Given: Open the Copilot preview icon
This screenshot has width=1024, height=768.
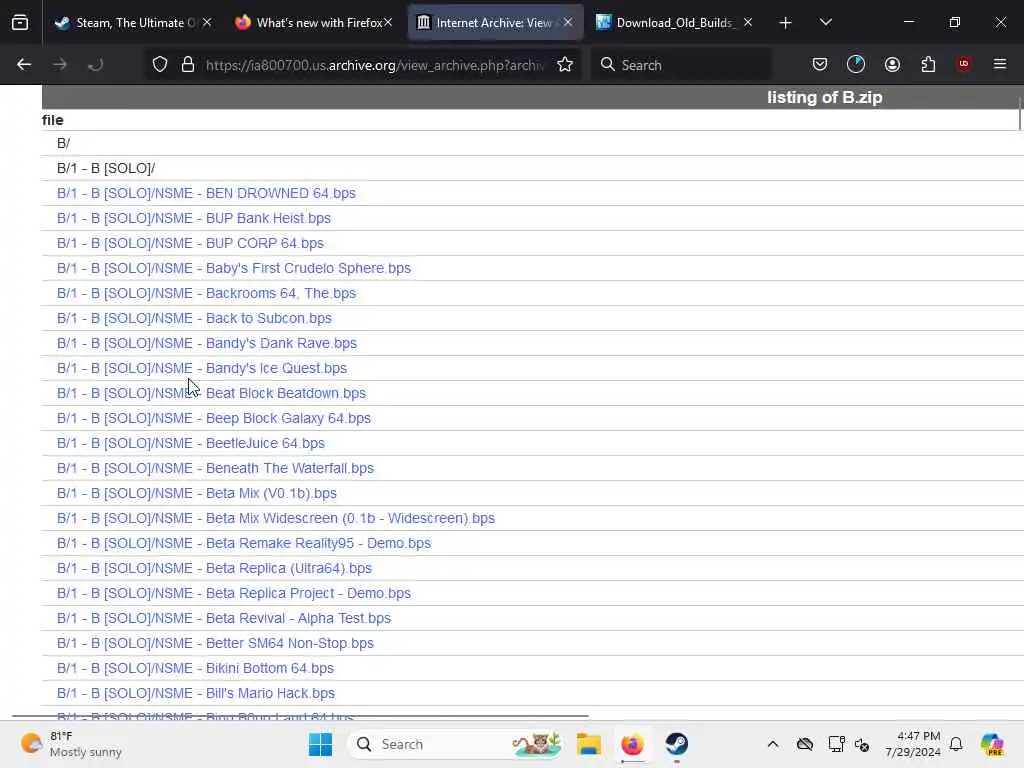Looking at the screenshot, I should pos(992,744).
